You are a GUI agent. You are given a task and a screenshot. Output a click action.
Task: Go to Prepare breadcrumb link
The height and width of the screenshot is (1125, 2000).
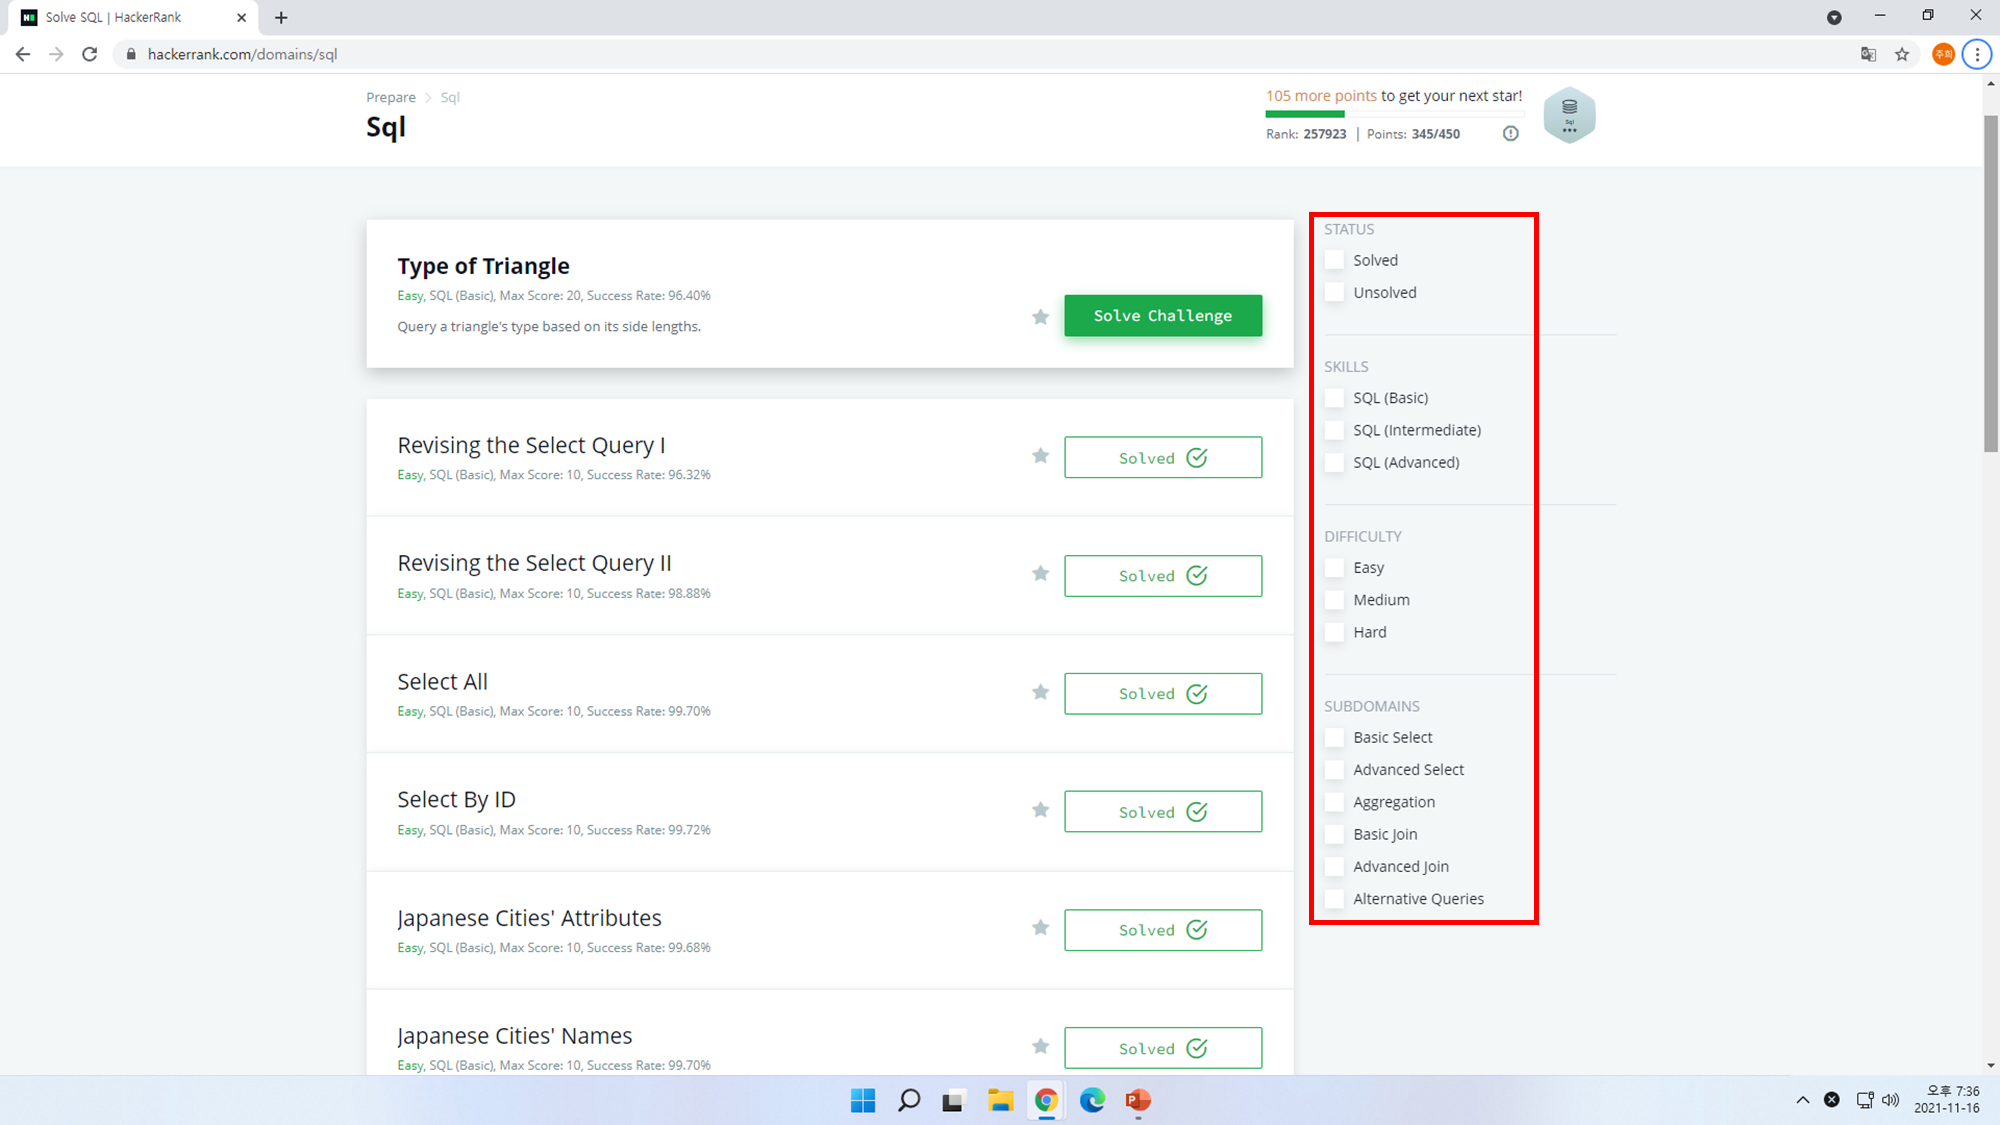390,97
